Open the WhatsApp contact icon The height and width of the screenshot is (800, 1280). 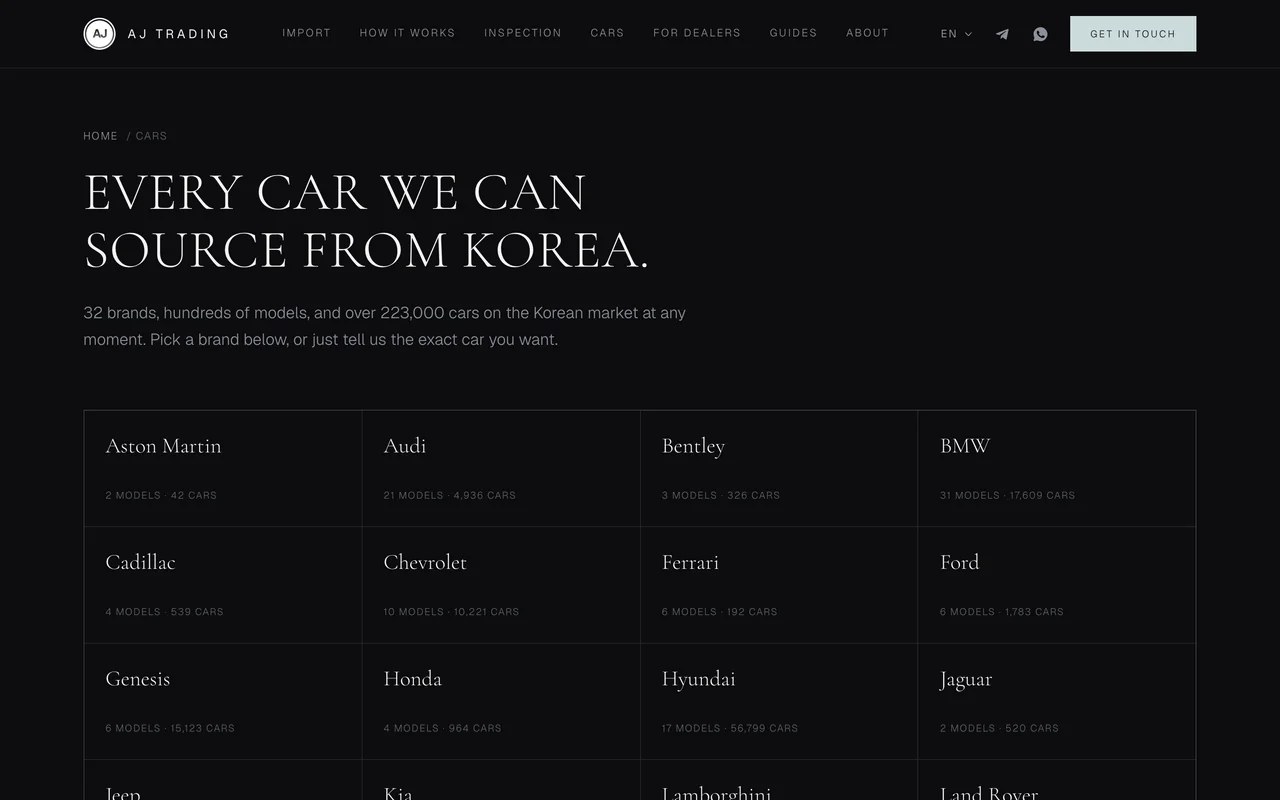(1040, 34)
